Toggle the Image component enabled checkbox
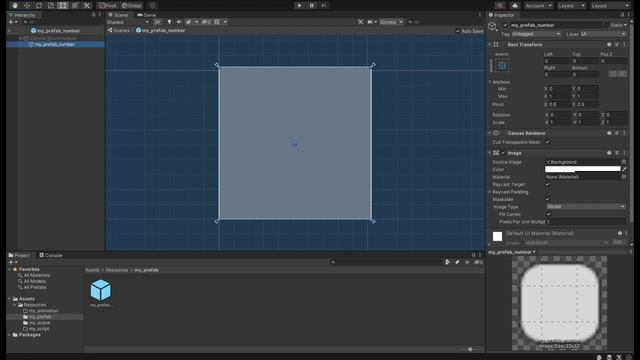Image resolution: width=640 pixels, height=360 pixels. [503, 153]
